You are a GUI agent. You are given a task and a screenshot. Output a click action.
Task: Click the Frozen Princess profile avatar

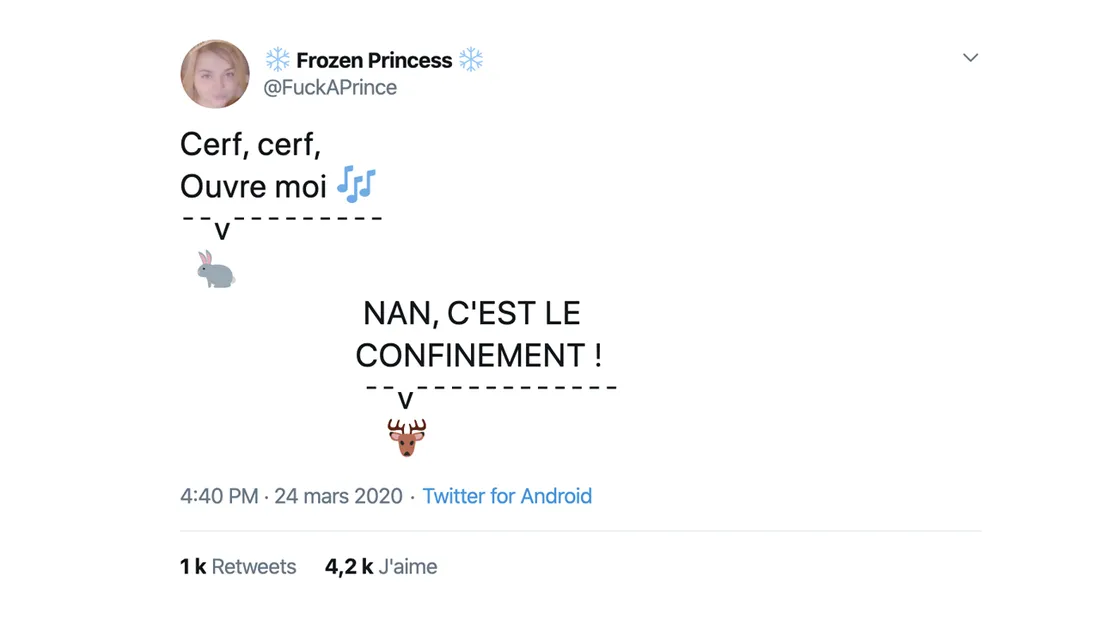pyautogui.click(x=215, y=74)
